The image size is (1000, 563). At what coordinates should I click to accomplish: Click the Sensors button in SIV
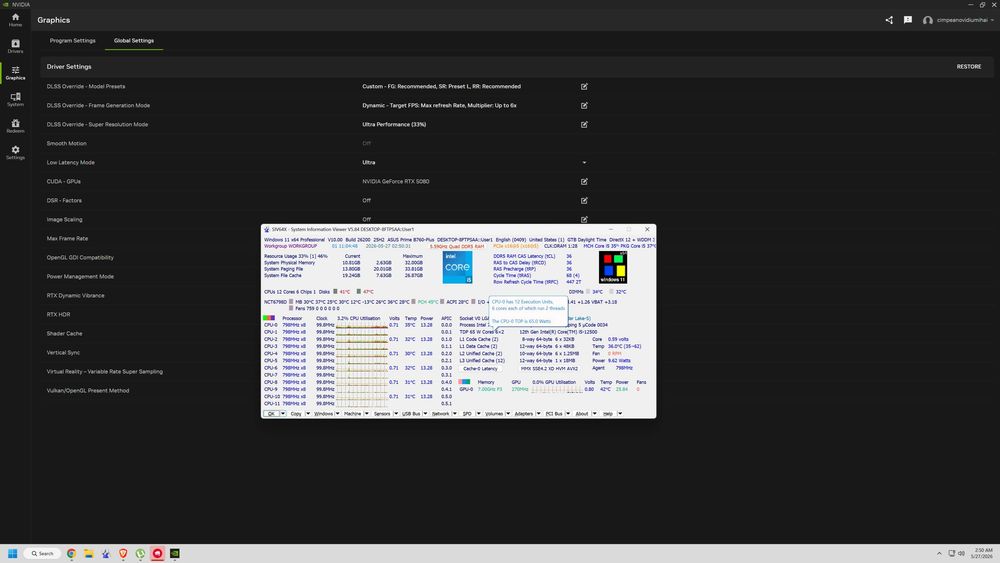tap(382, 414)
